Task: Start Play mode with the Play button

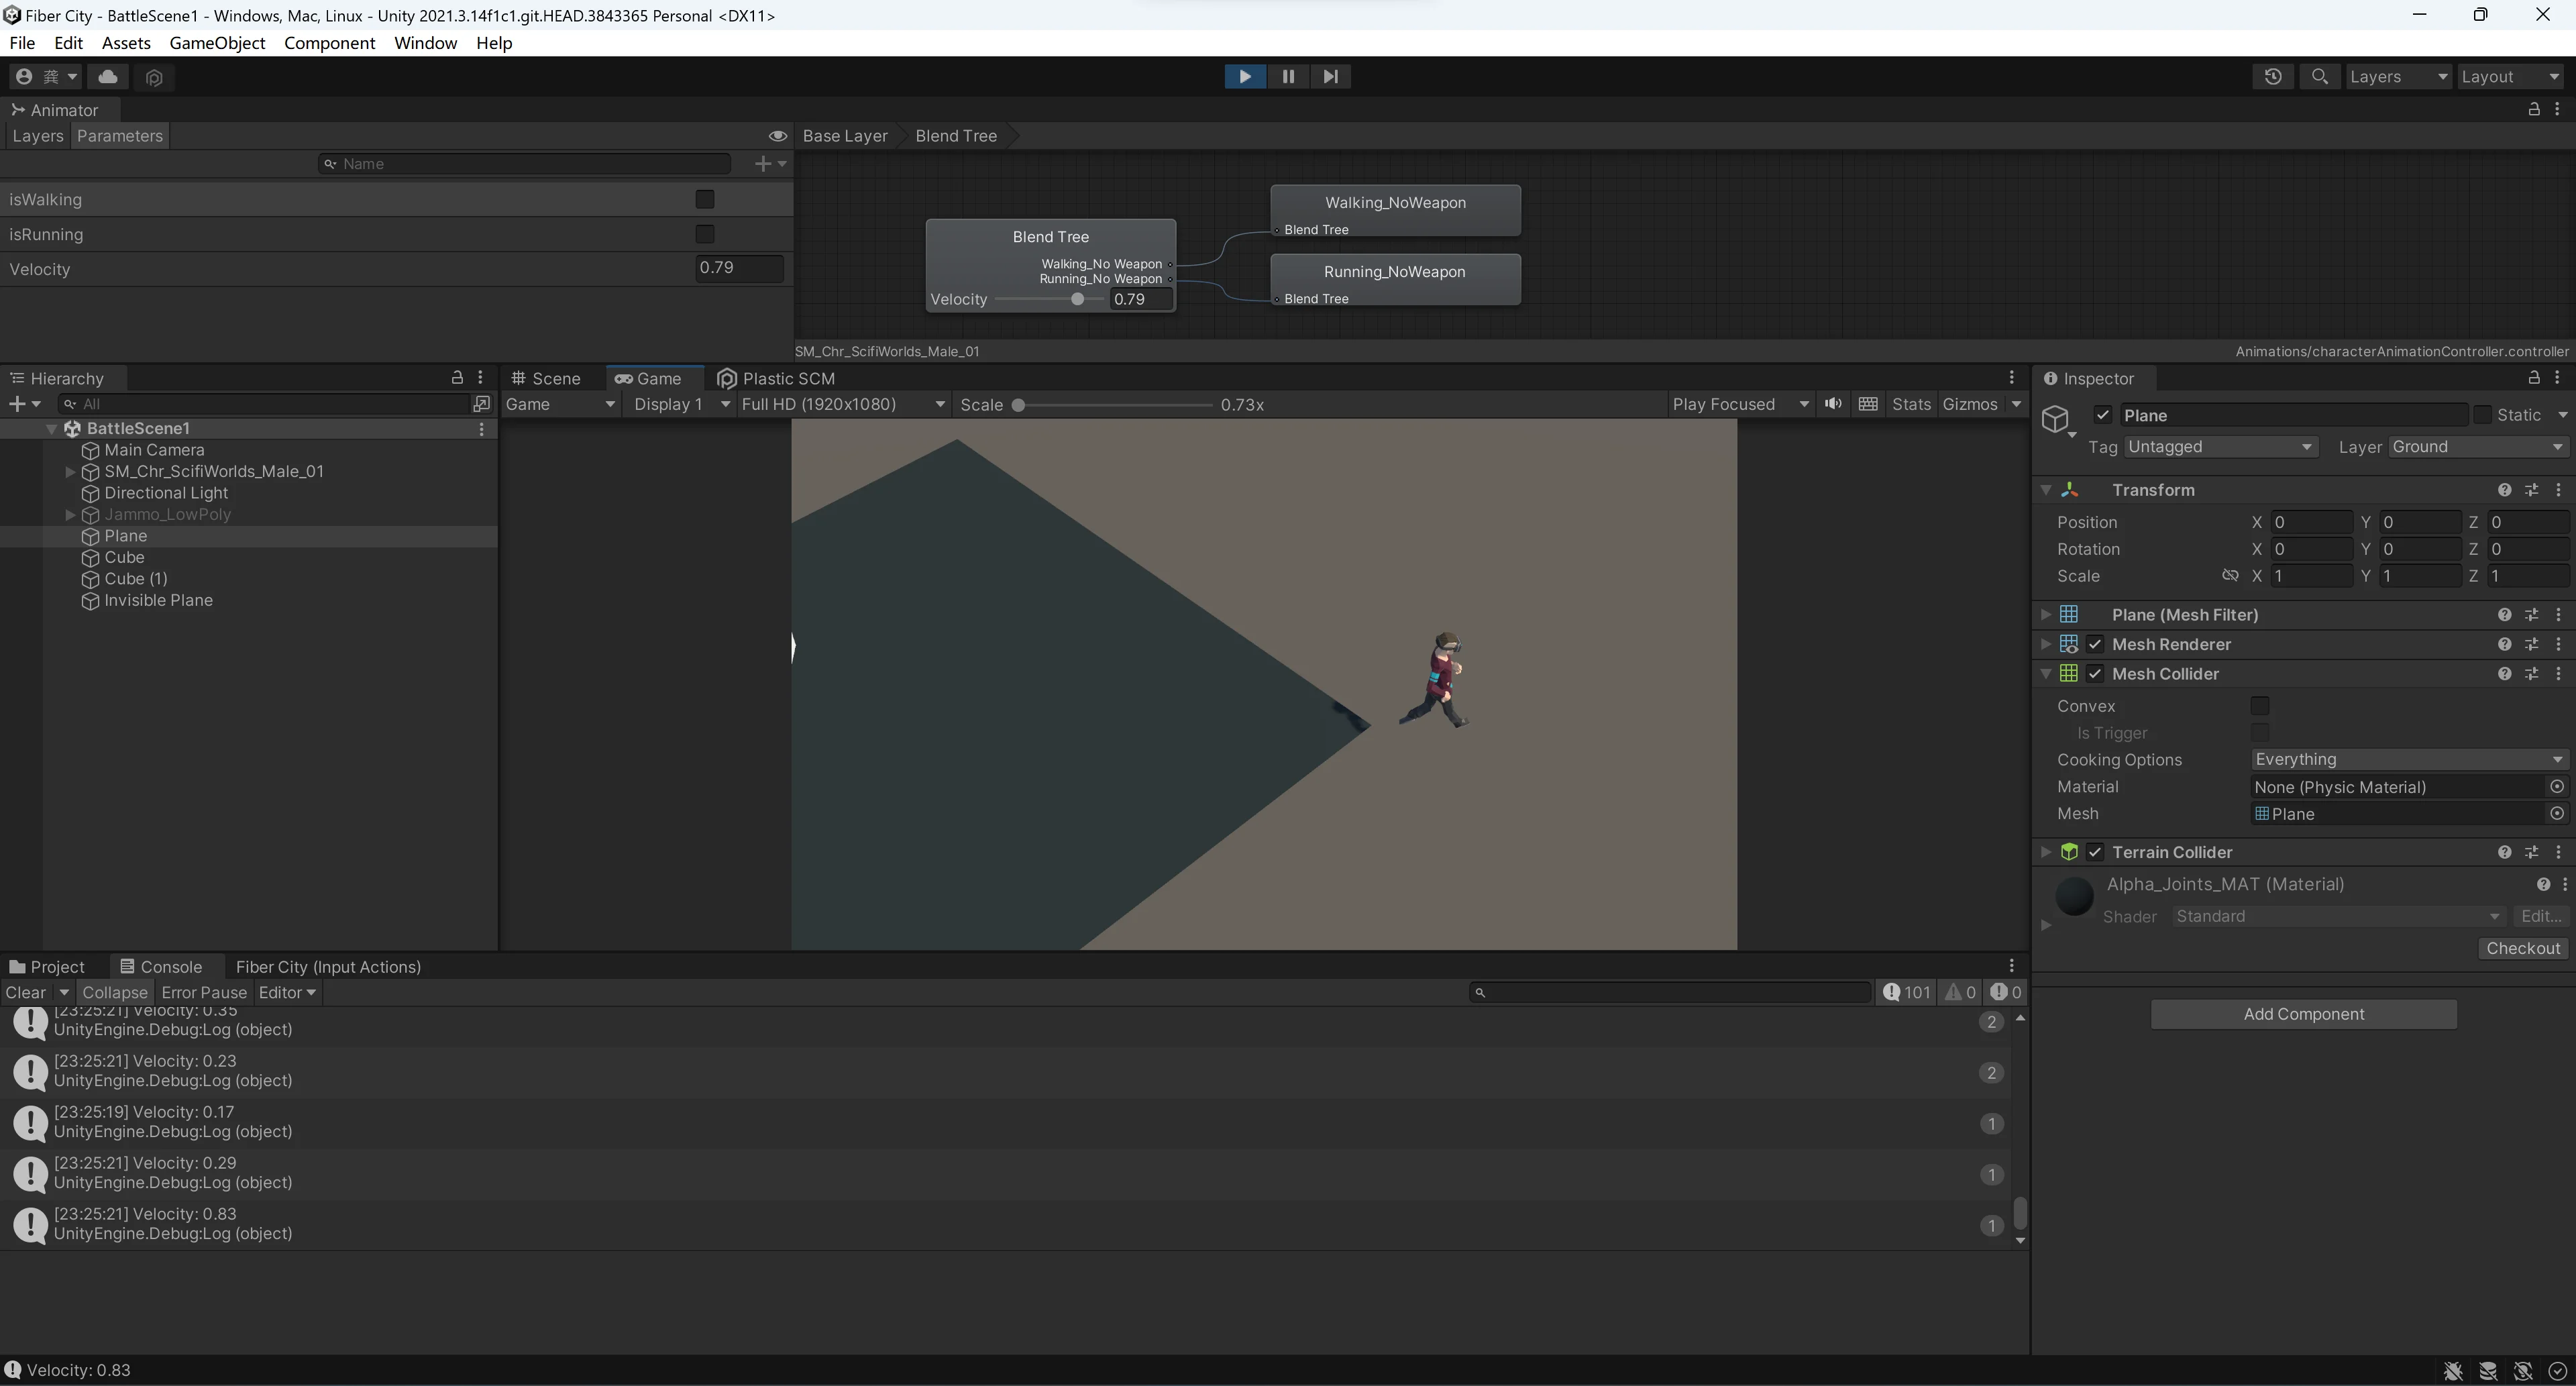Action: (x=1245, y=76)
